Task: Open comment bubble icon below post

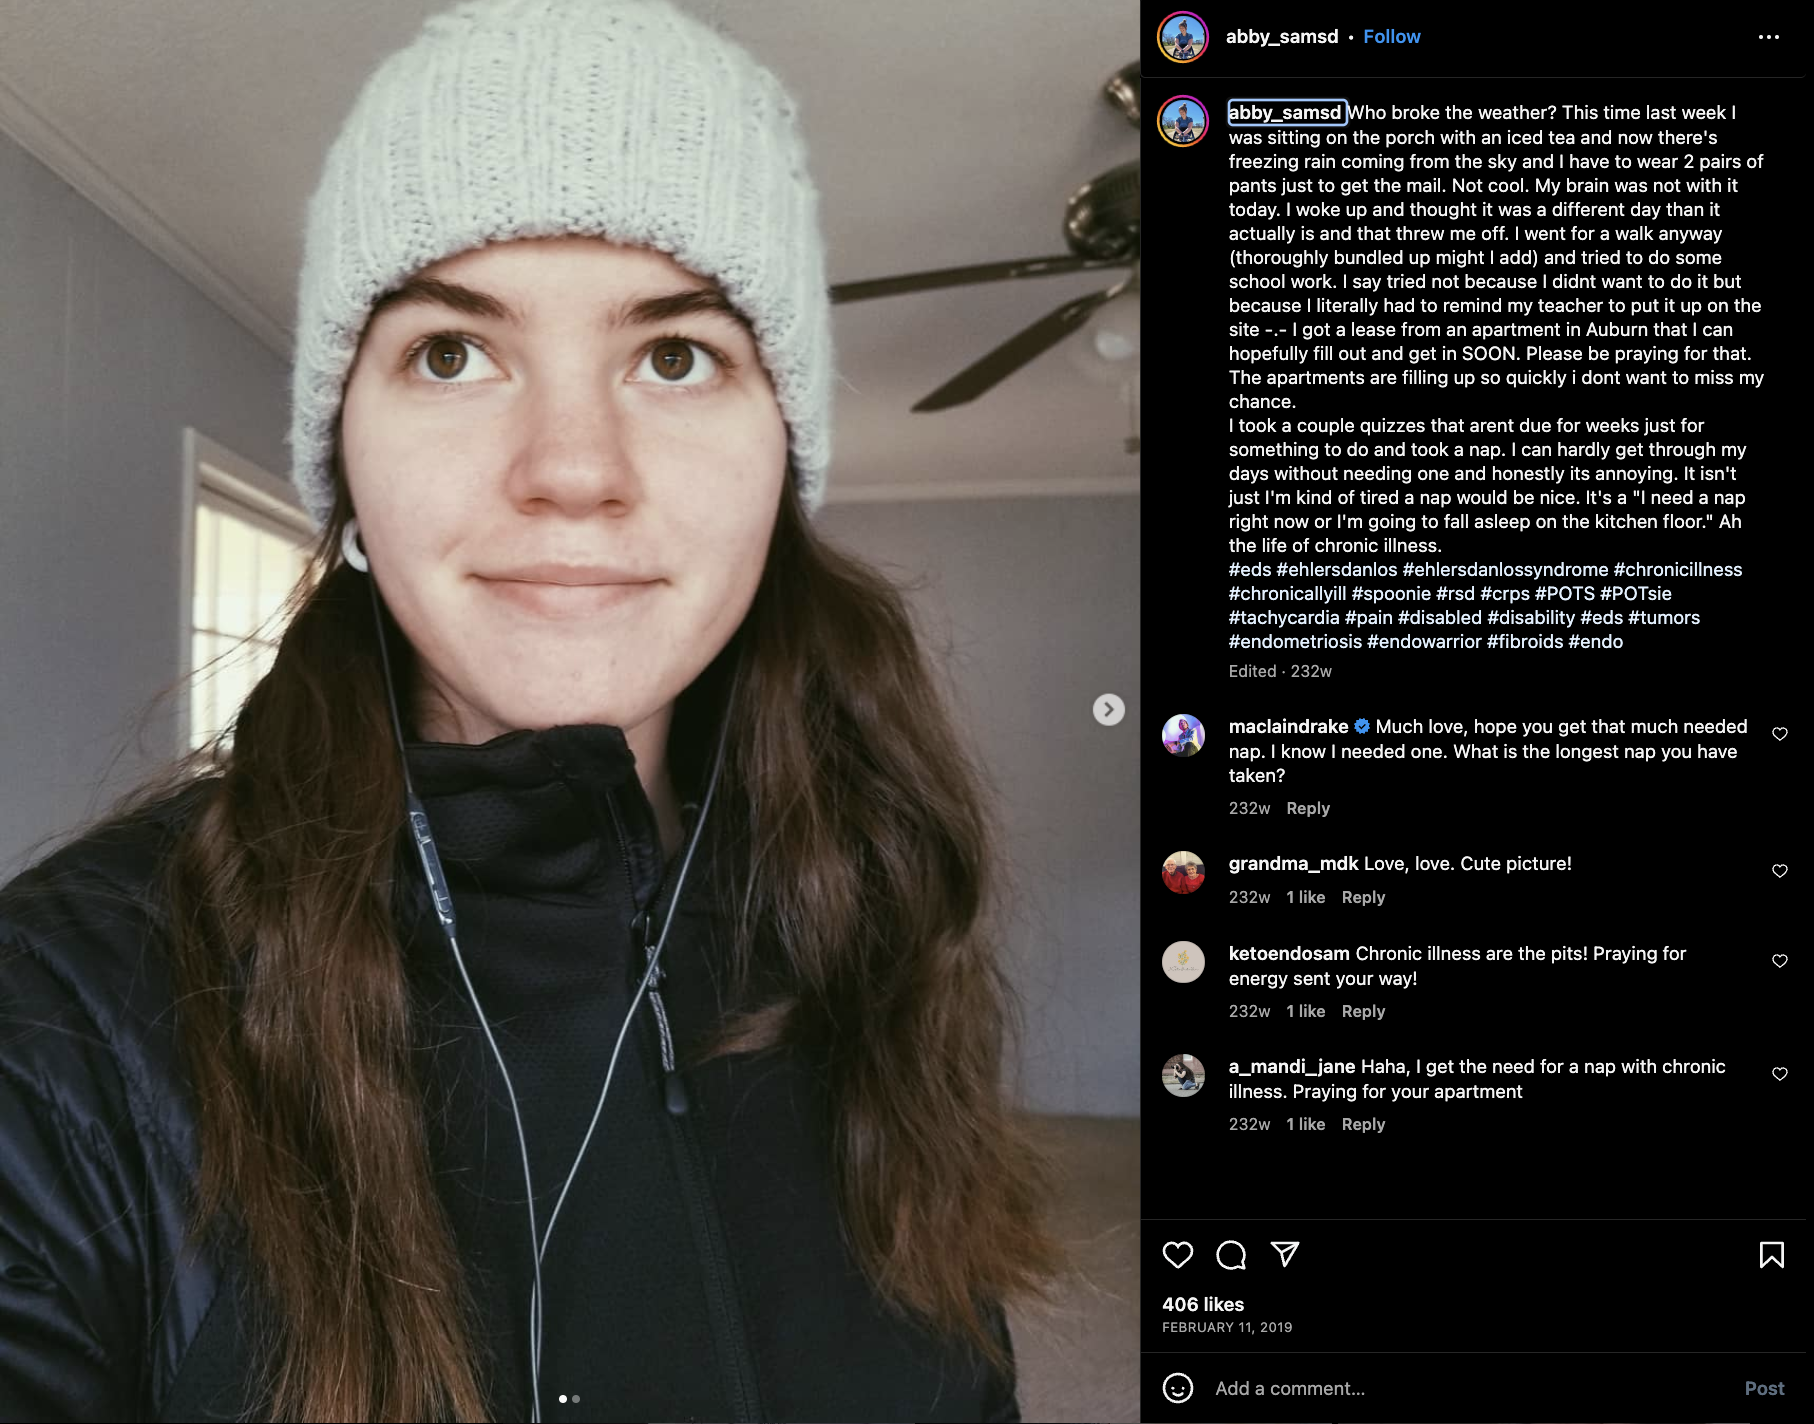Action: point(1231,1254)
